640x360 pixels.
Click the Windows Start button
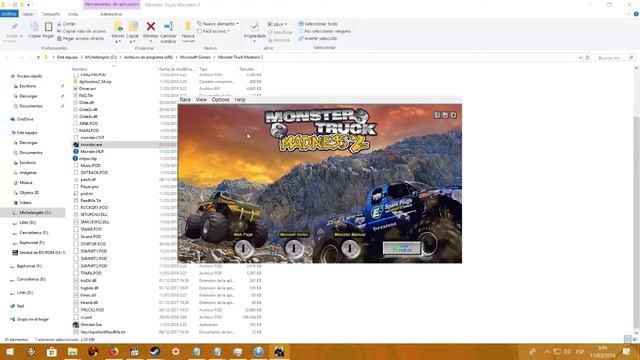[x=10, y=351]
